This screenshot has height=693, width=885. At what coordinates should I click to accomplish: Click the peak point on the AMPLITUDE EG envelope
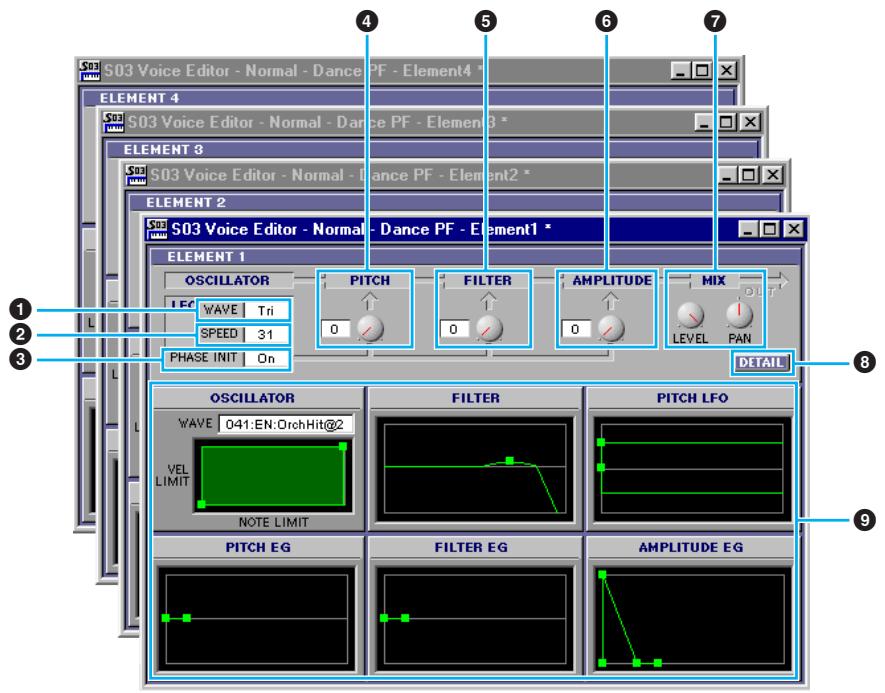point(602,574)
